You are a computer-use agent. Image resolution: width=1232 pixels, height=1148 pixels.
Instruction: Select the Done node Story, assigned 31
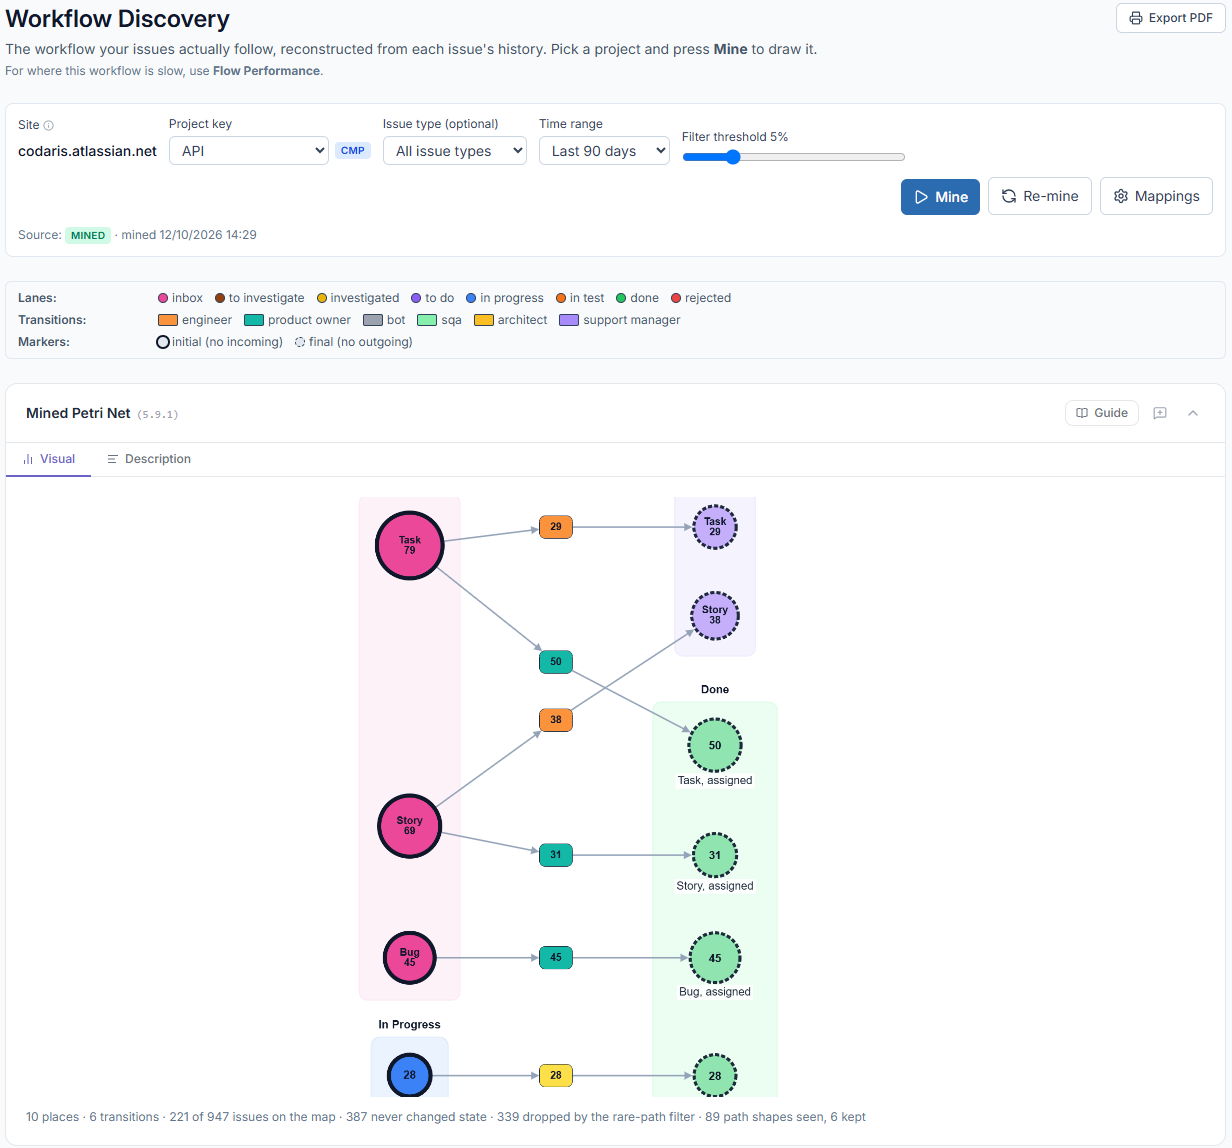(x=715, y=855)
